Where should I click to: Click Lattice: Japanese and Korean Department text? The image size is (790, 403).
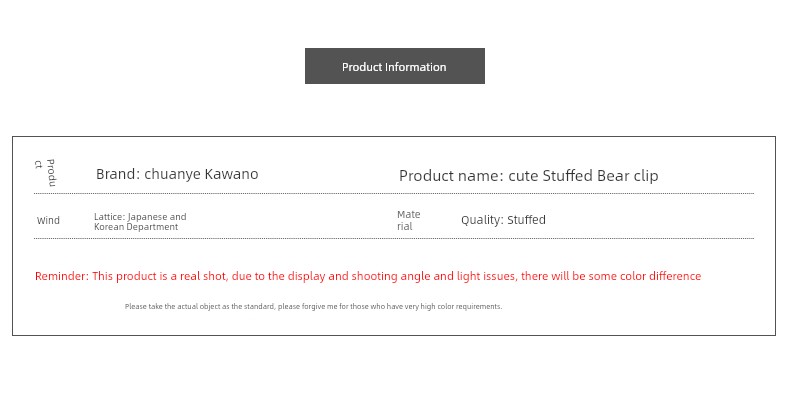(140, 222)
